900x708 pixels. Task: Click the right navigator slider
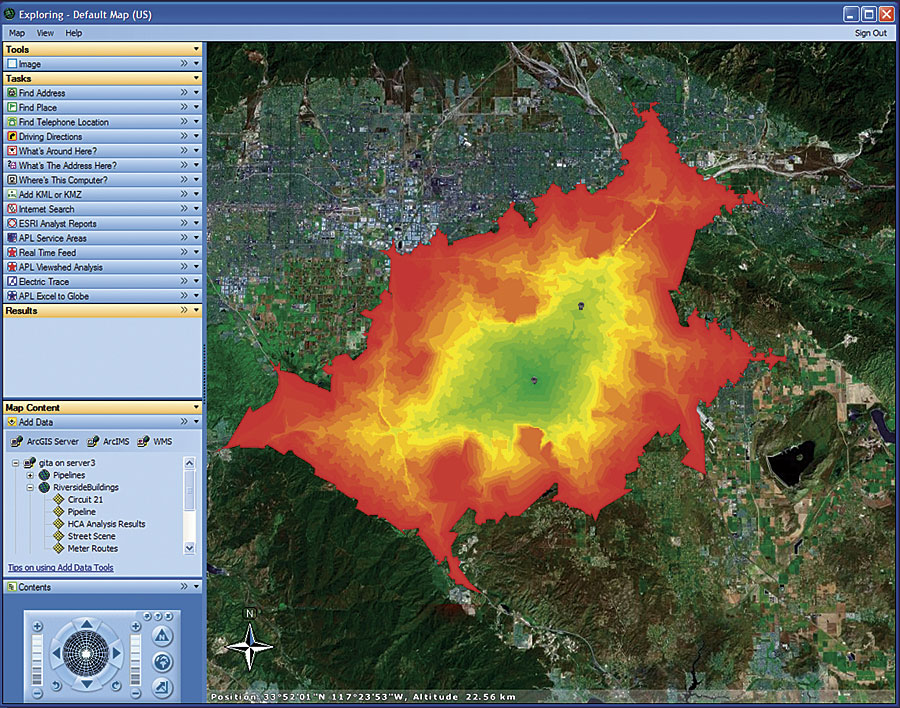135,660
